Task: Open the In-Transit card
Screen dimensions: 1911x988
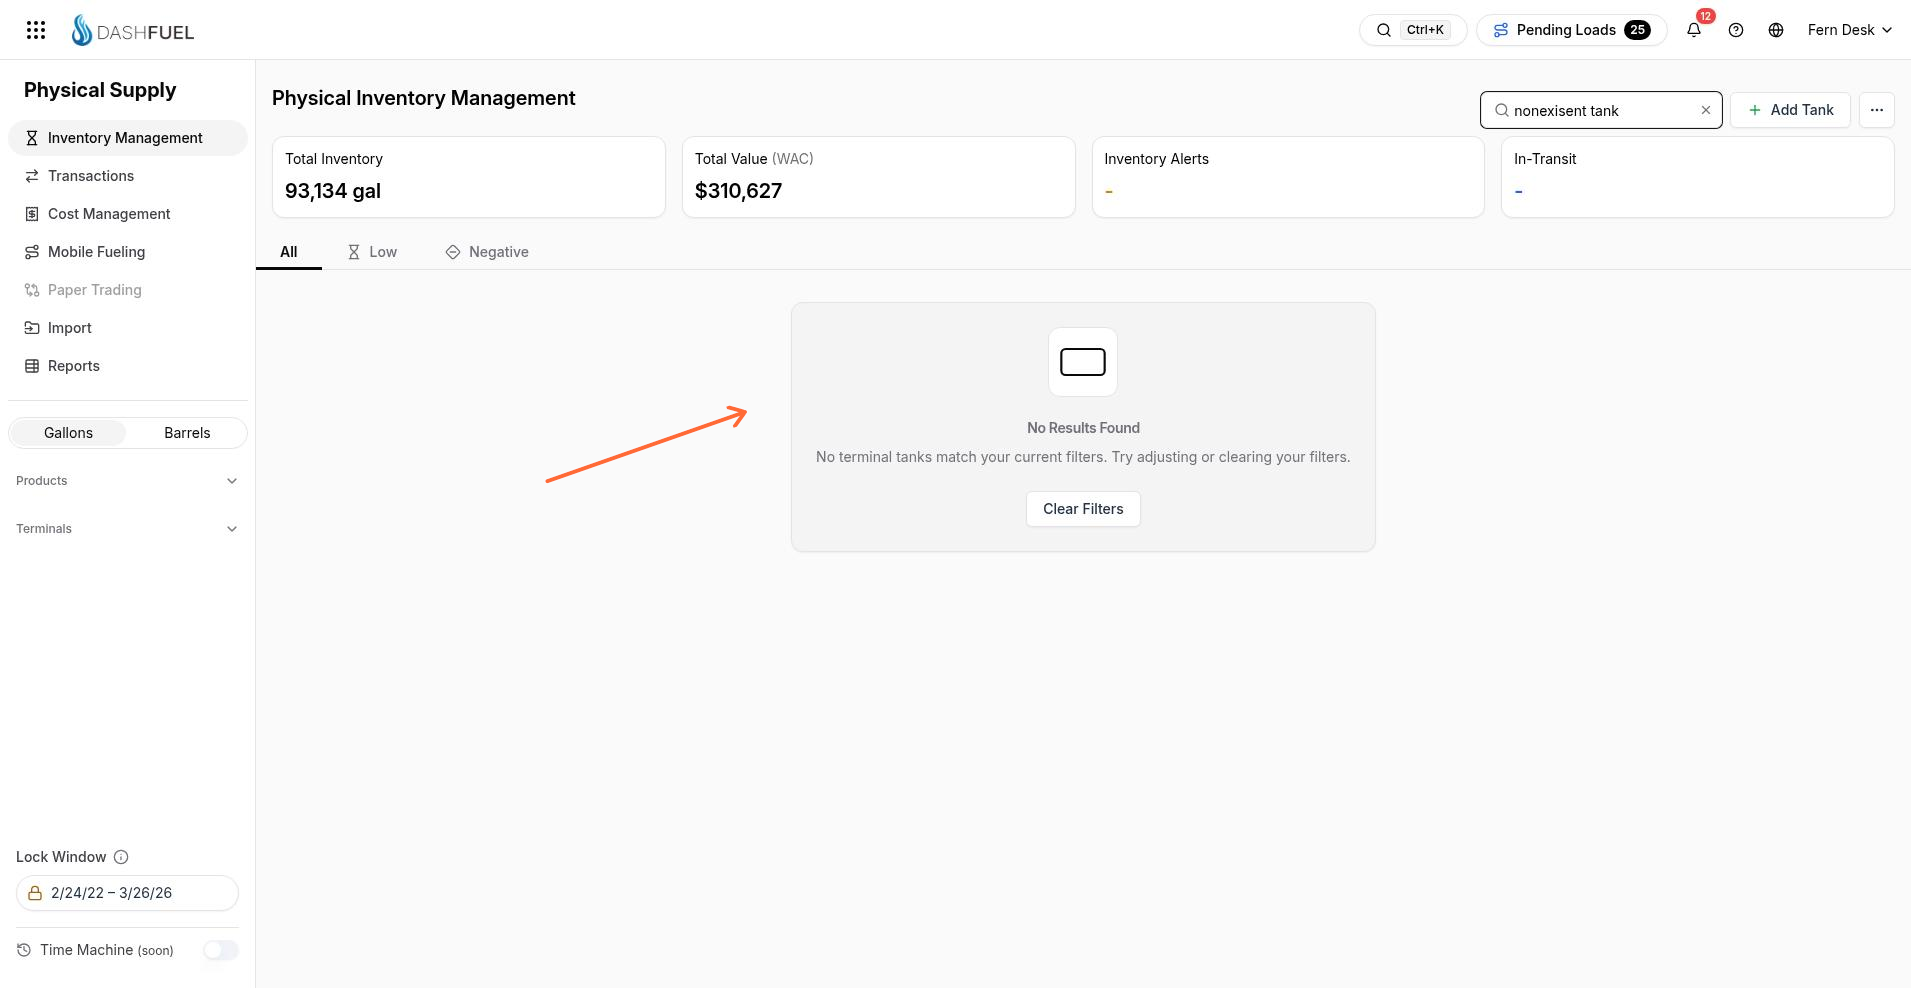Action: pos(1698,177)
